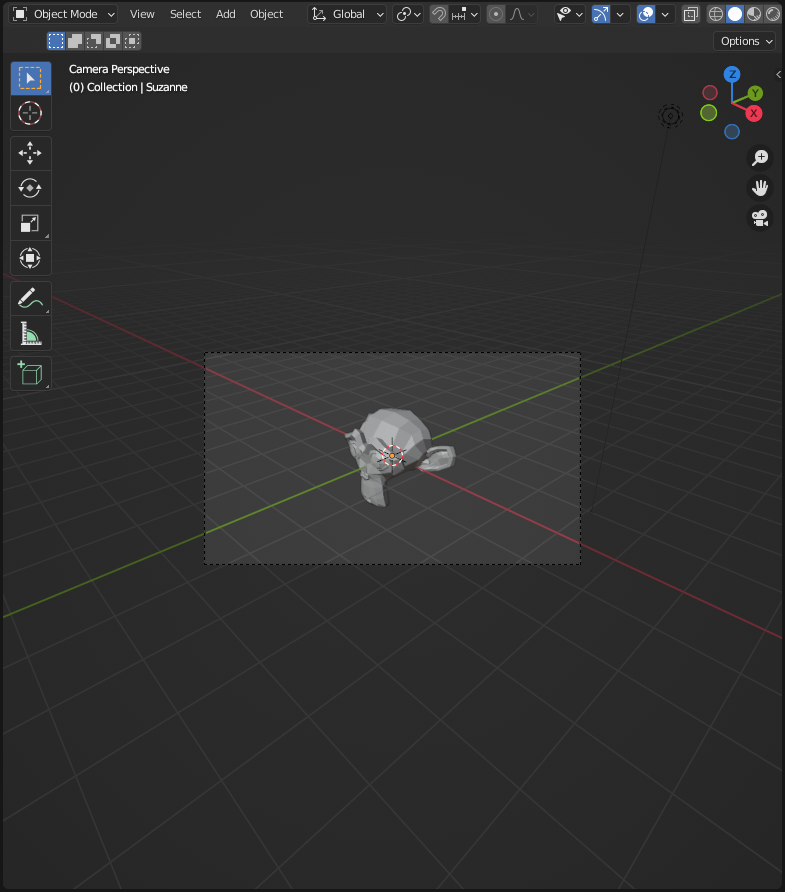Choose the Move tool

(31, 154)
